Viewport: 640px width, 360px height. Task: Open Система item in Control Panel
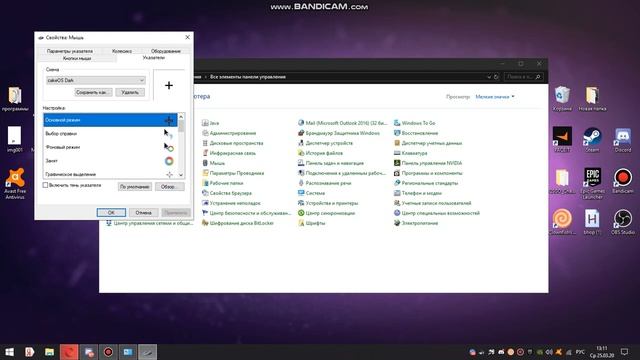click(311, 193)
